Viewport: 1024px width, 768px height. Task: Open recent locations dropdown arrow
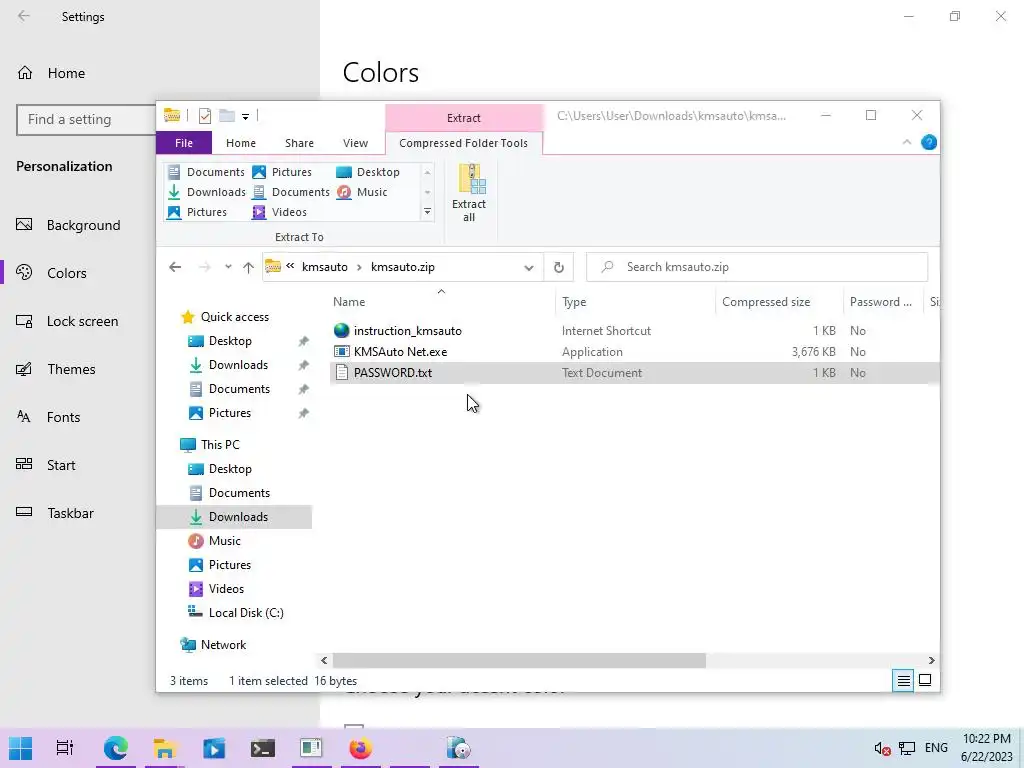click(228, 267)
